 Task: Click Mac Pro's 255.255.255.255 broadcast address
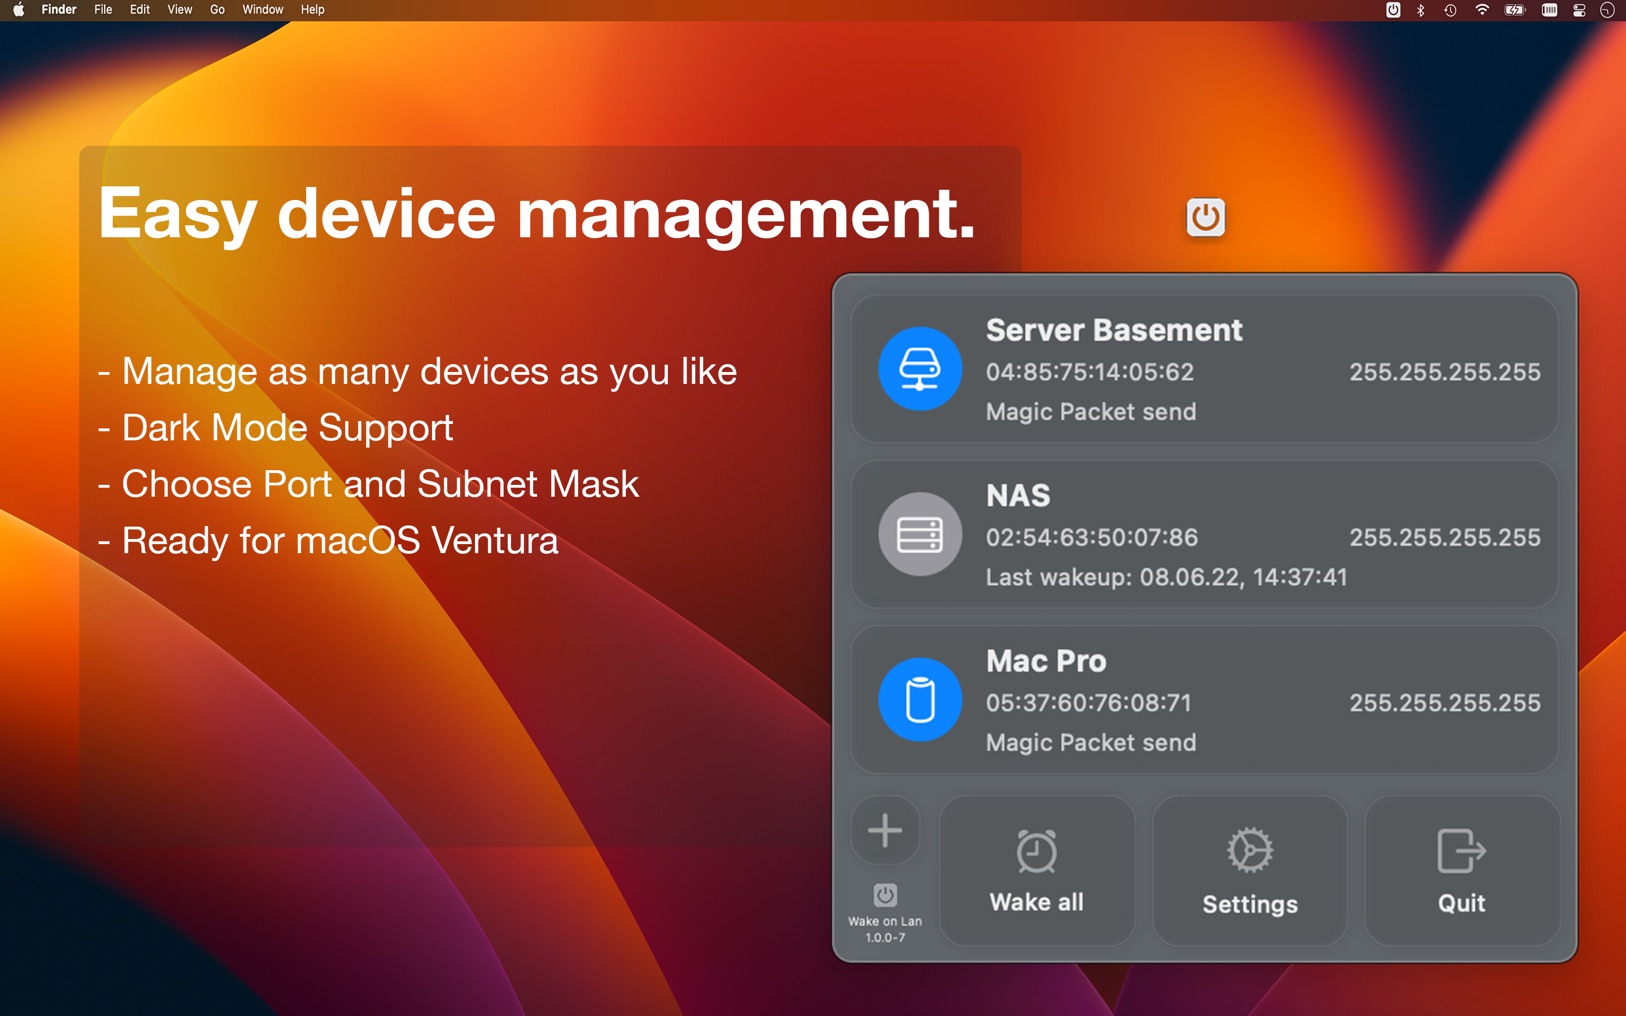(x=1445, y=703)
